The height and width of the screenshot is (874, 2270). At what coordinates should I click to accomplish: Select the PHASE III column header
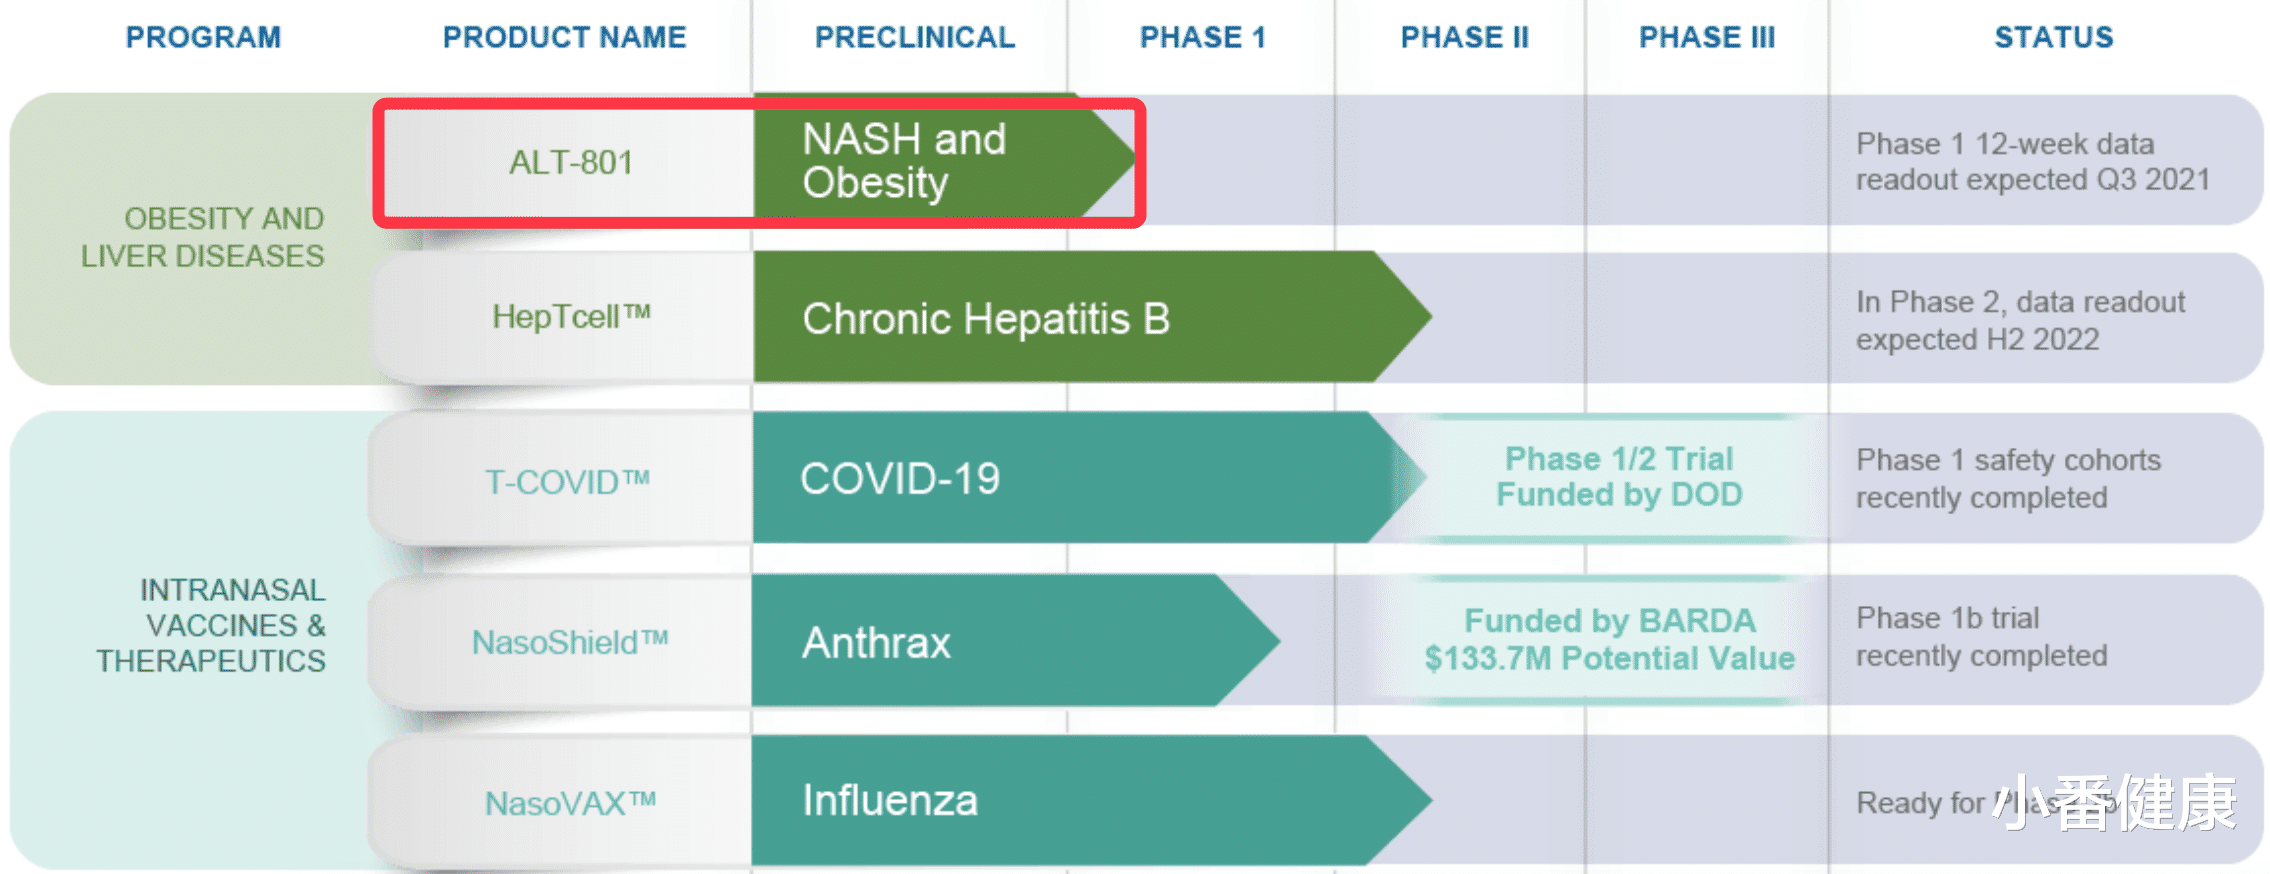(1706, 38)
